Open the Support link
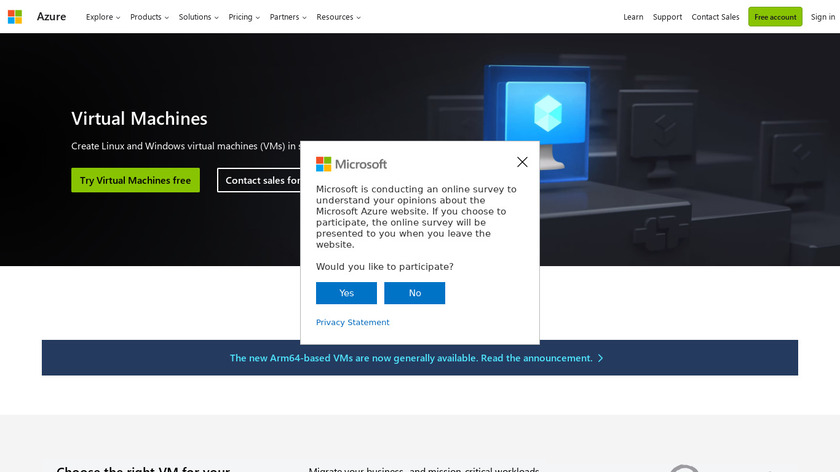840x472 pixels. point(668,17)
